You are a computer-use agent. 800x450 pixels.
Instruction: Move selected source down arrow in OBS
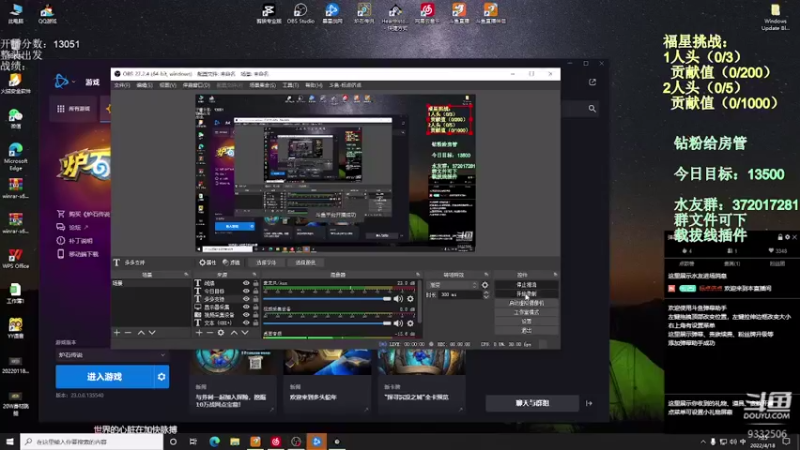245,333
